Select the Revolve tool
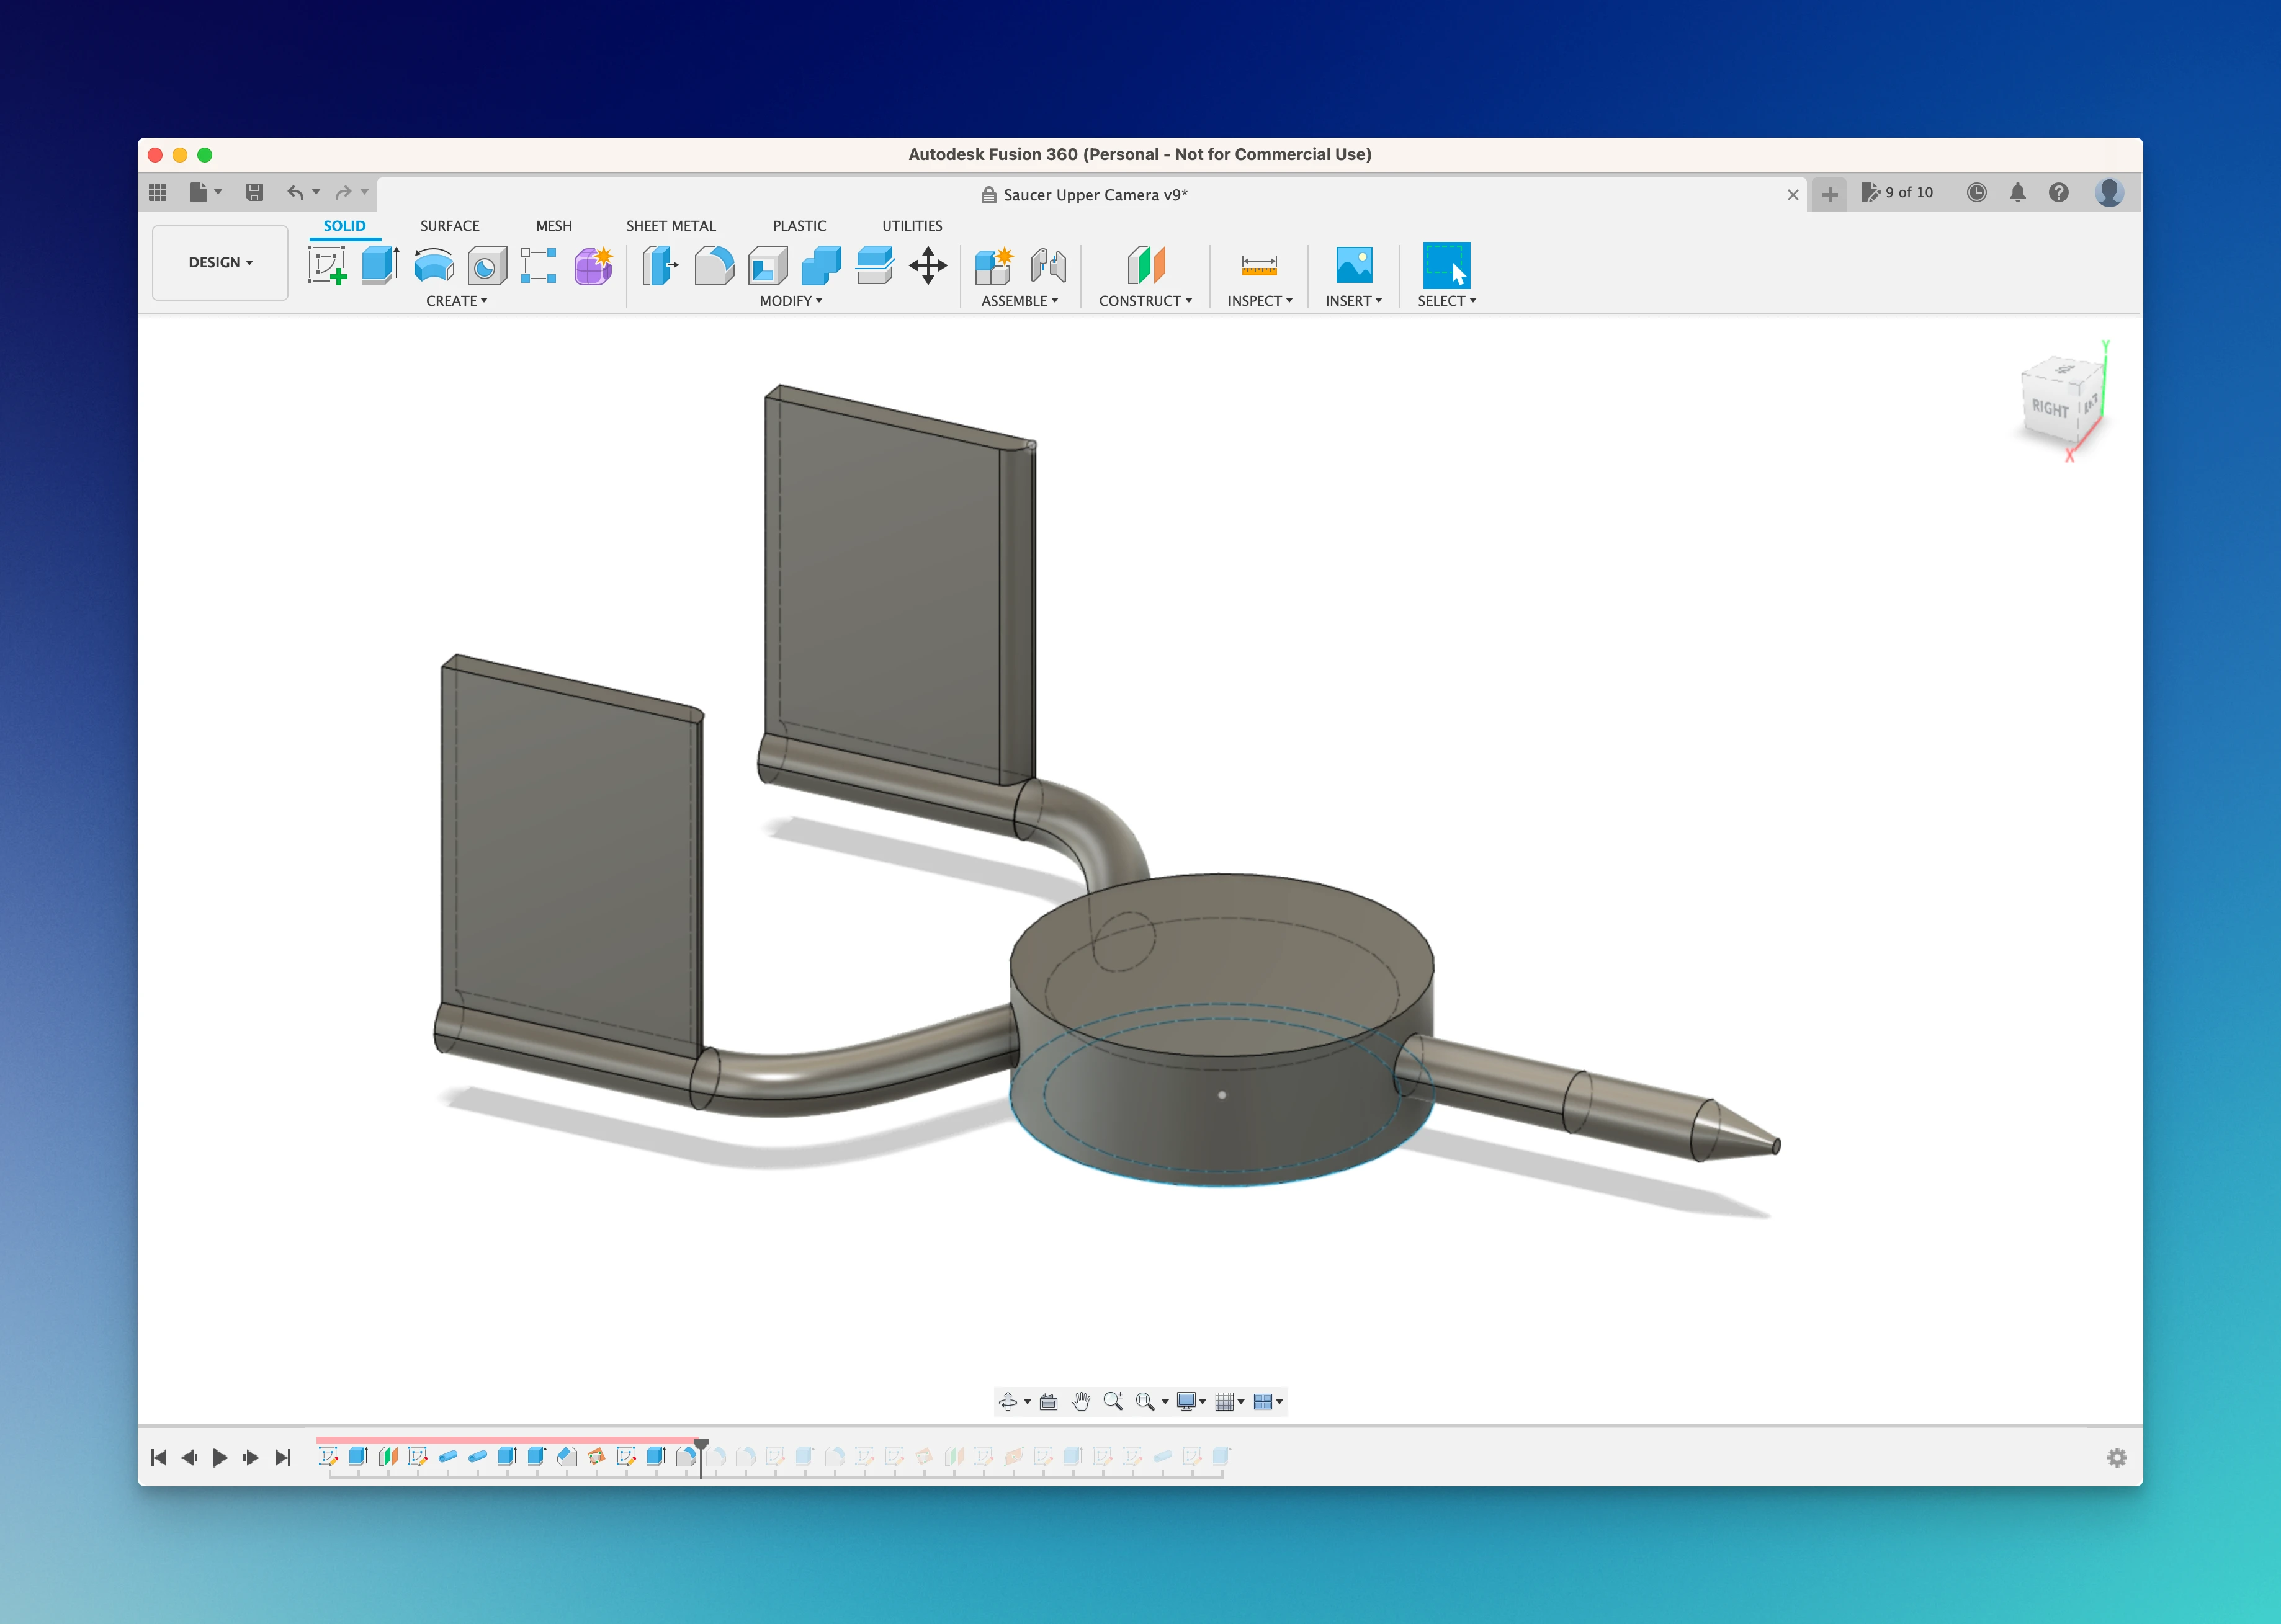This screenshot has height=1624, width=2281. point(434,265)
